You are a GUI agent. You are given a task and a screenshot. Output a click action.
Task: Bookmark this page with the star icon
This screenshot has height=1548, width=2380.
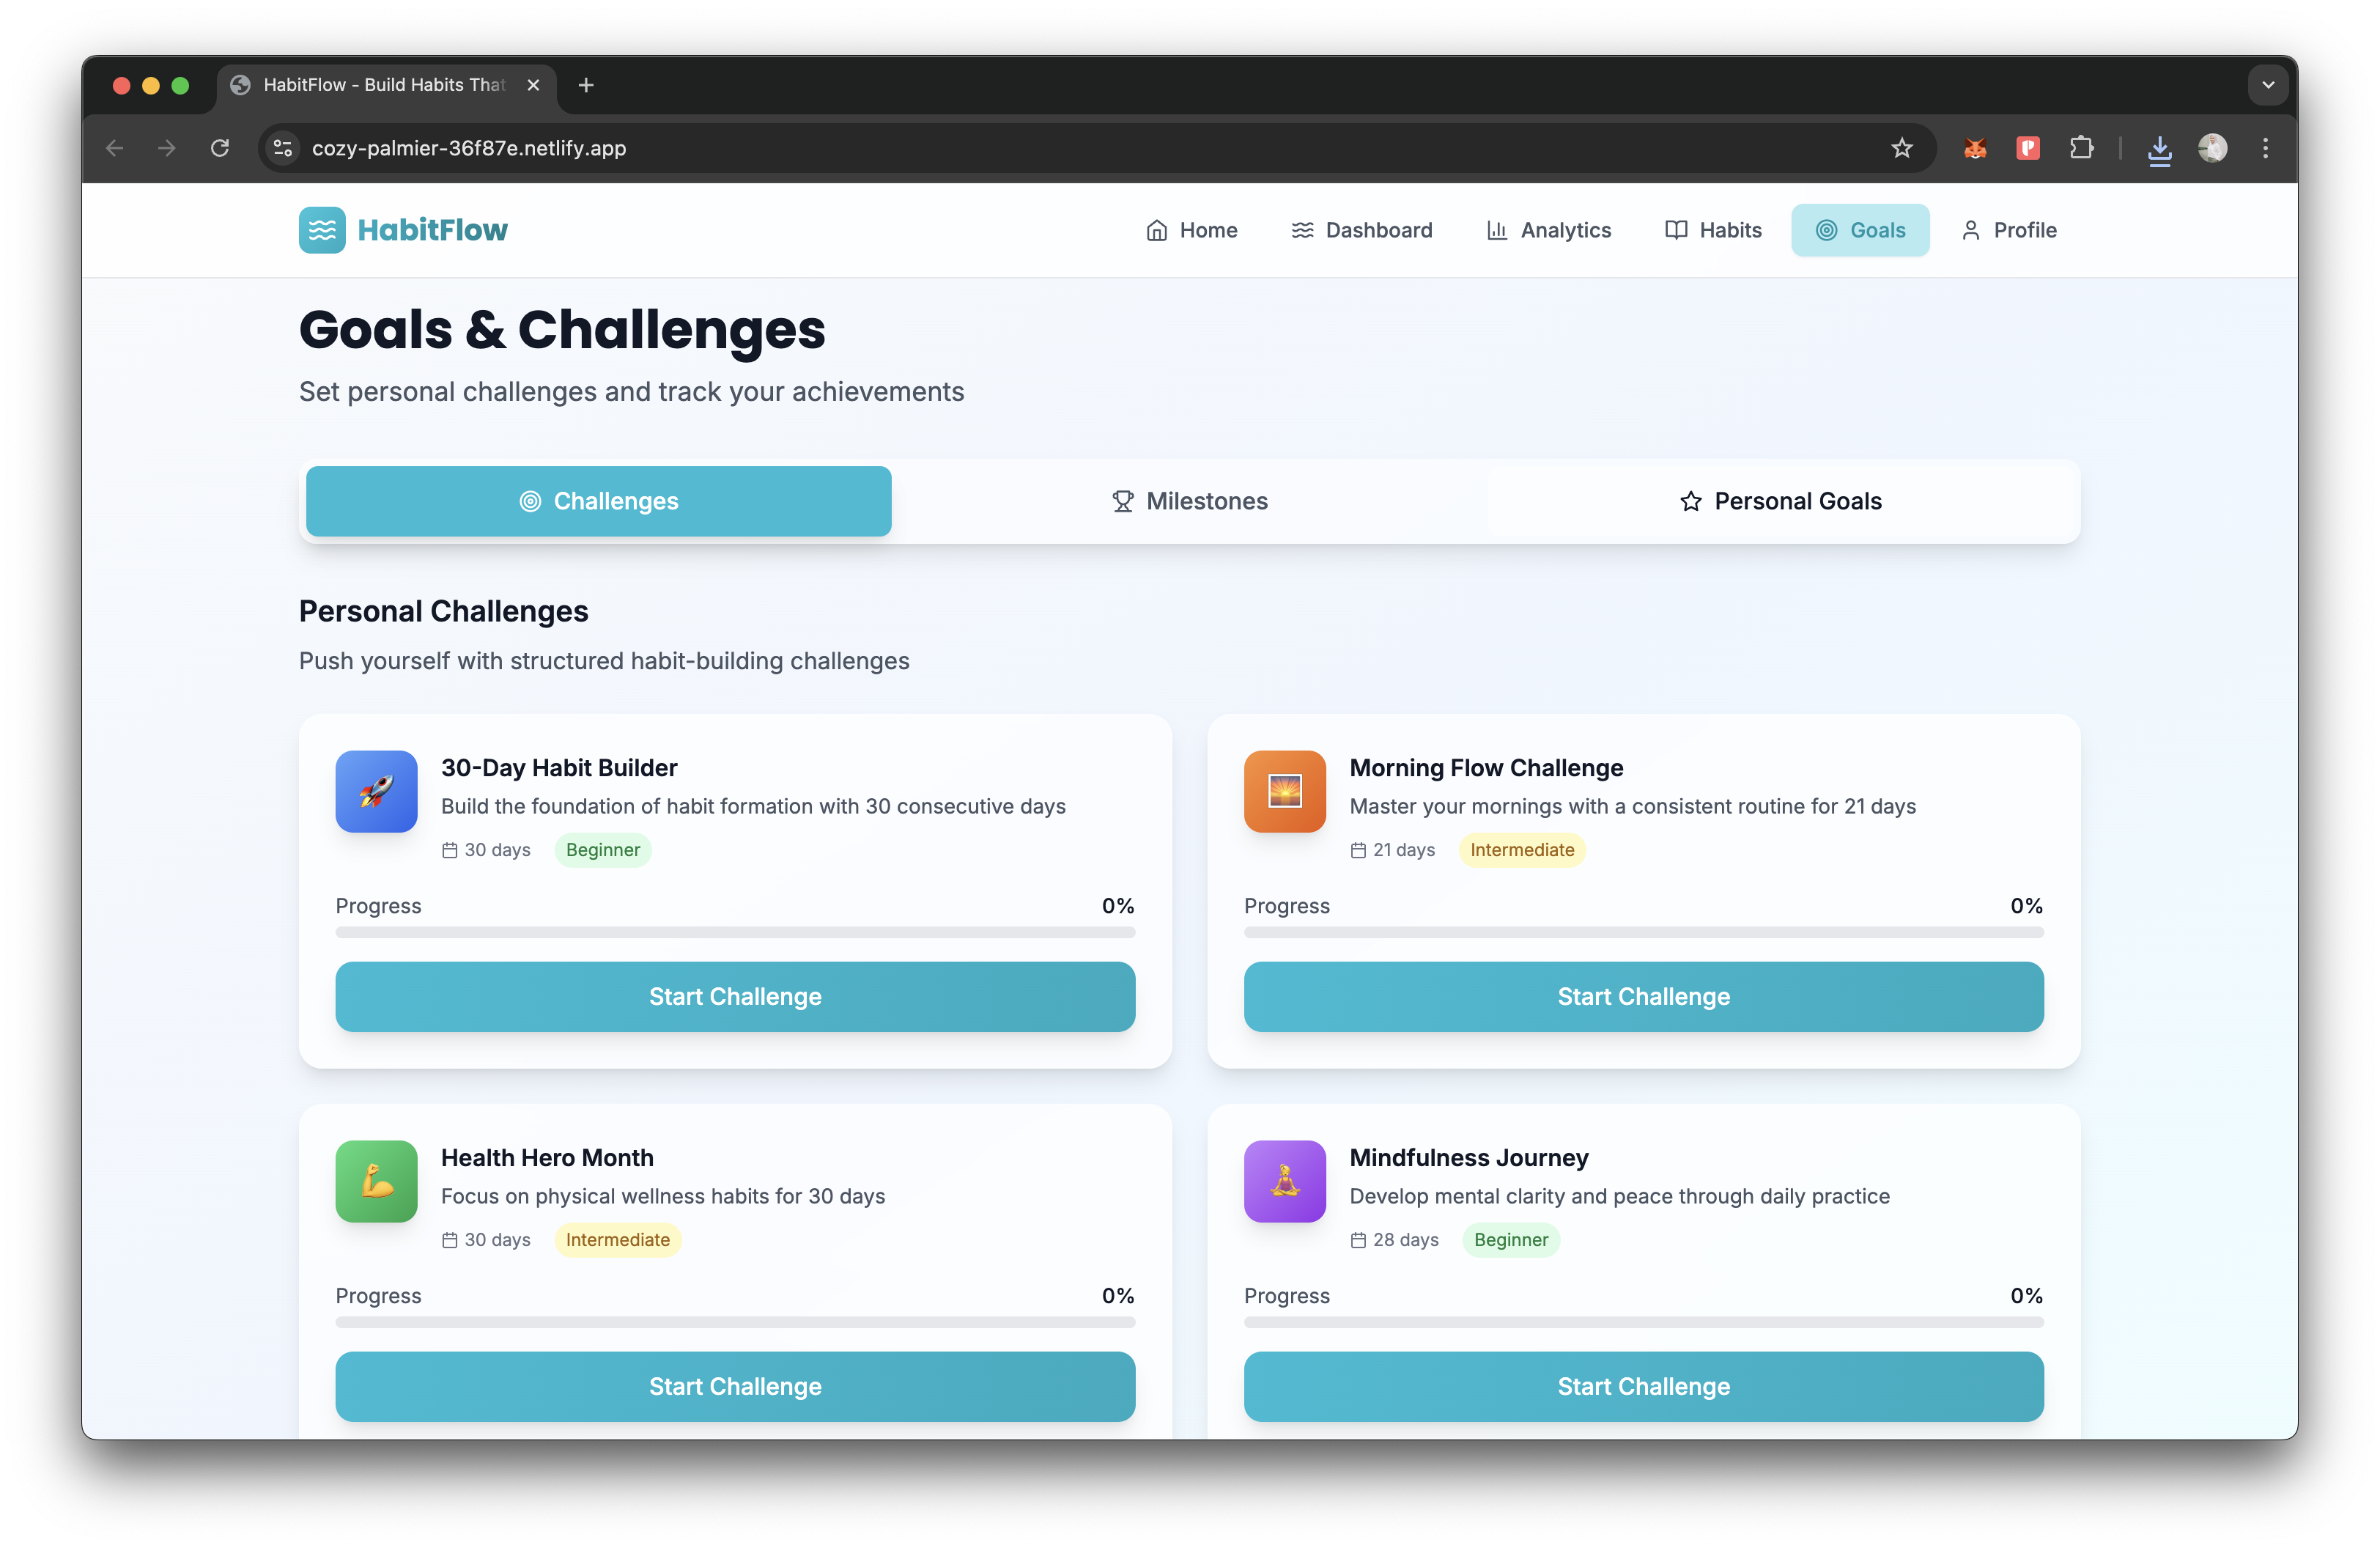(x=1902, y=148)
